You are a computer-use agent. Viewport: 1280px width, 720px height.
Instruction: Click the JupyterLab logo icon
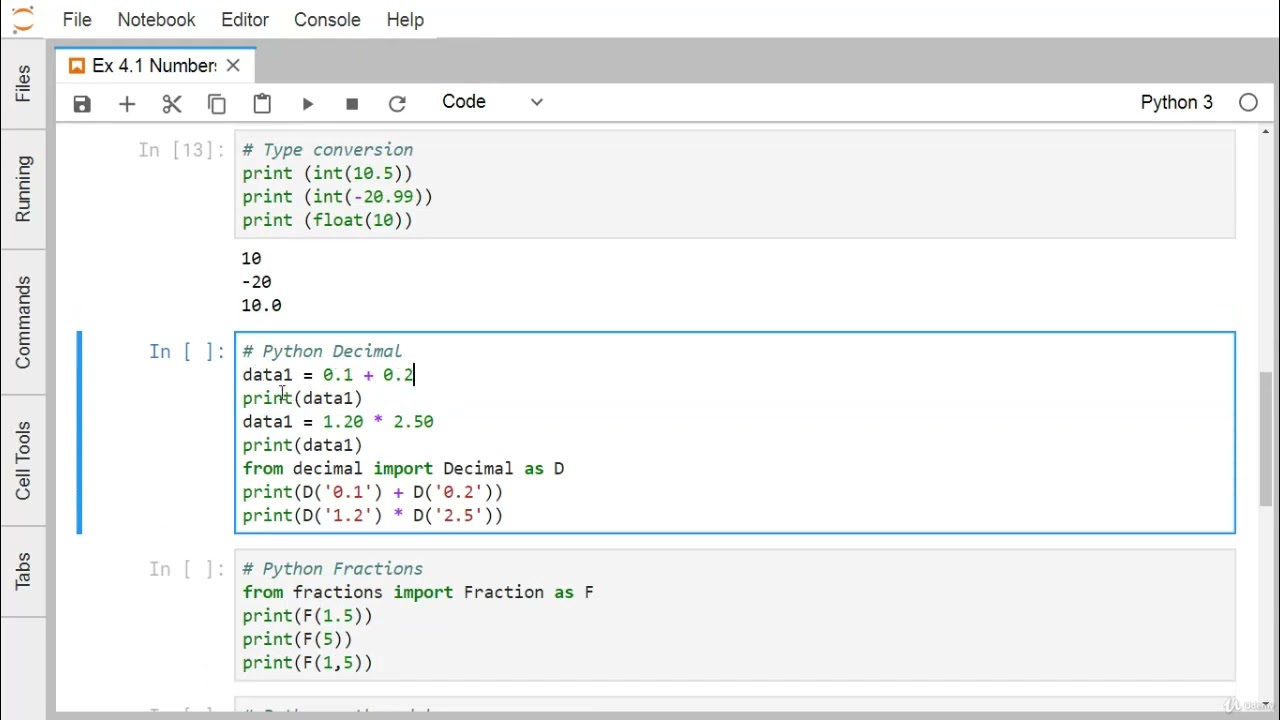22,20
